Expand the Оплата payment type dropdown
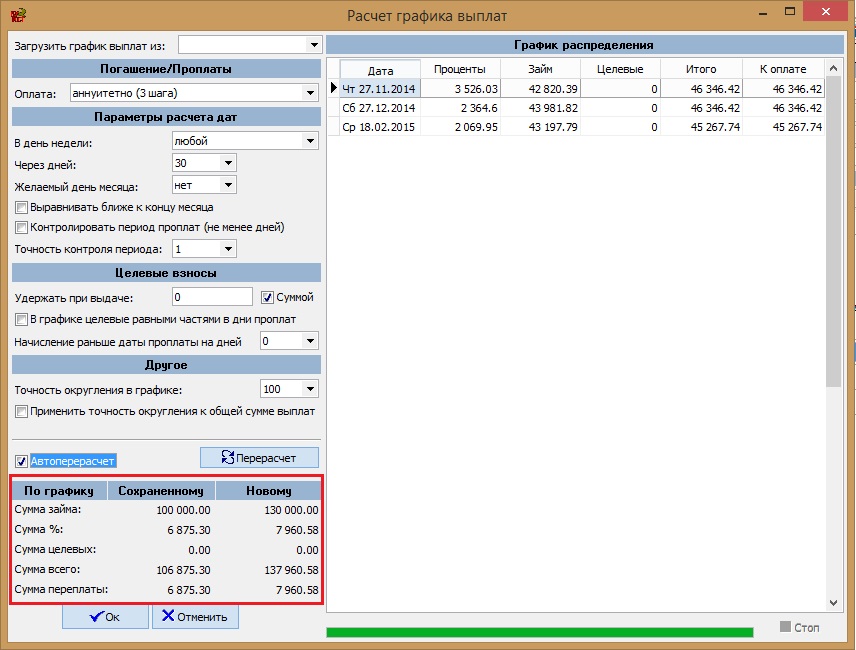856x650 pixels. coord(309,93)
